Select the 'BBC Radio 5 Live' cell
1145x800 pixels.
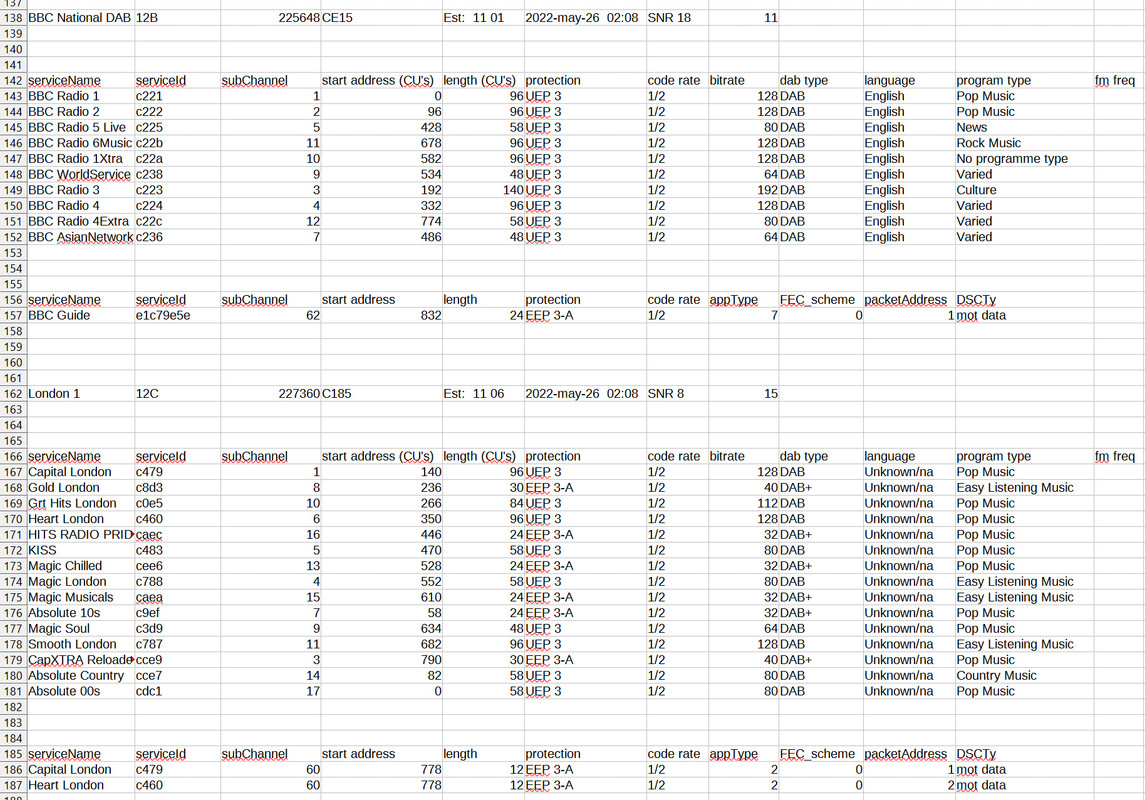point(80,128)
